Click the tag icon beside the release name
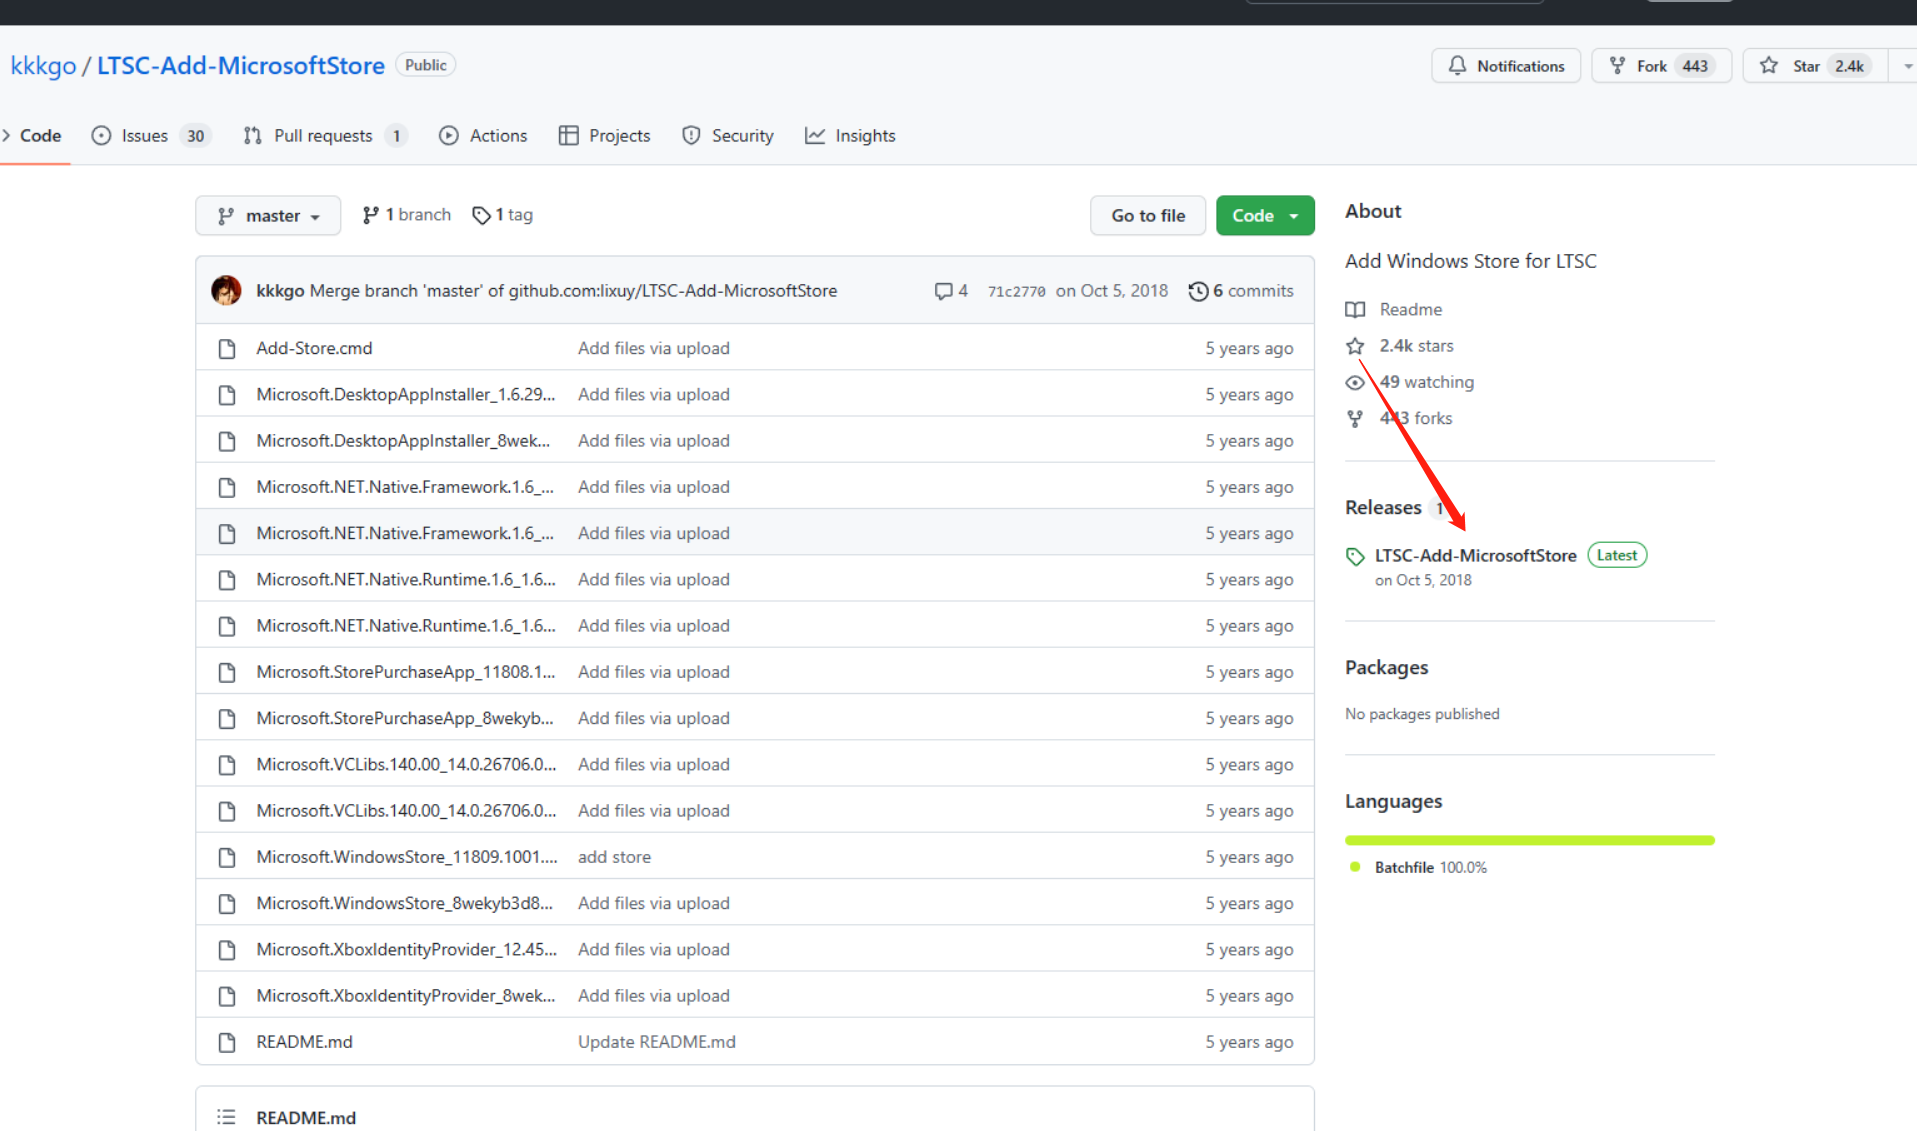 pyautogui.click(x=1355, y=557)
